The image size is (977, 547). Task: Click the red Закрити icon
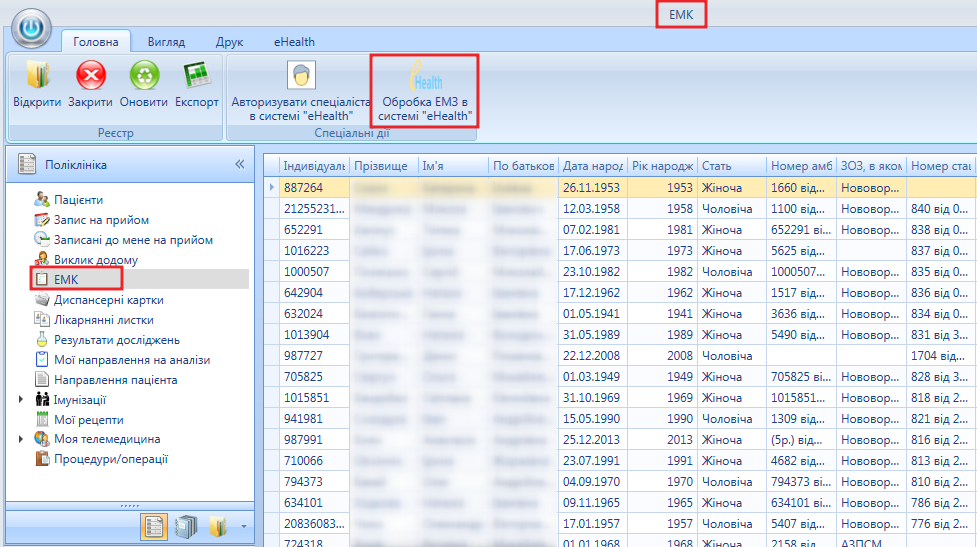point(90,84)
